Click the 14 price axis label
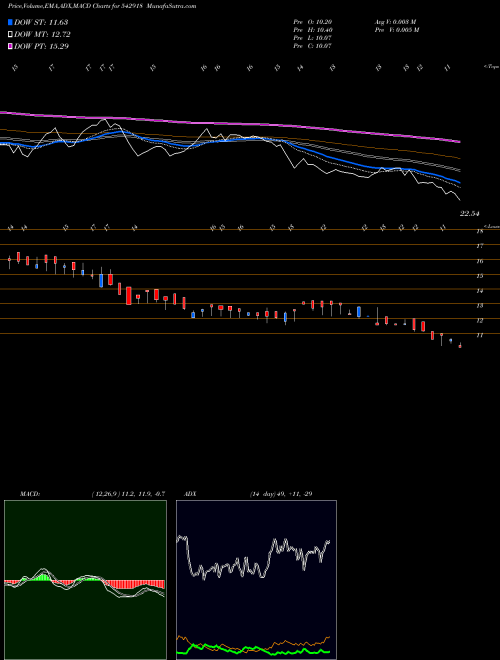Image resolution: width=500 pixels, height=660 pixels. pos(479,290)
